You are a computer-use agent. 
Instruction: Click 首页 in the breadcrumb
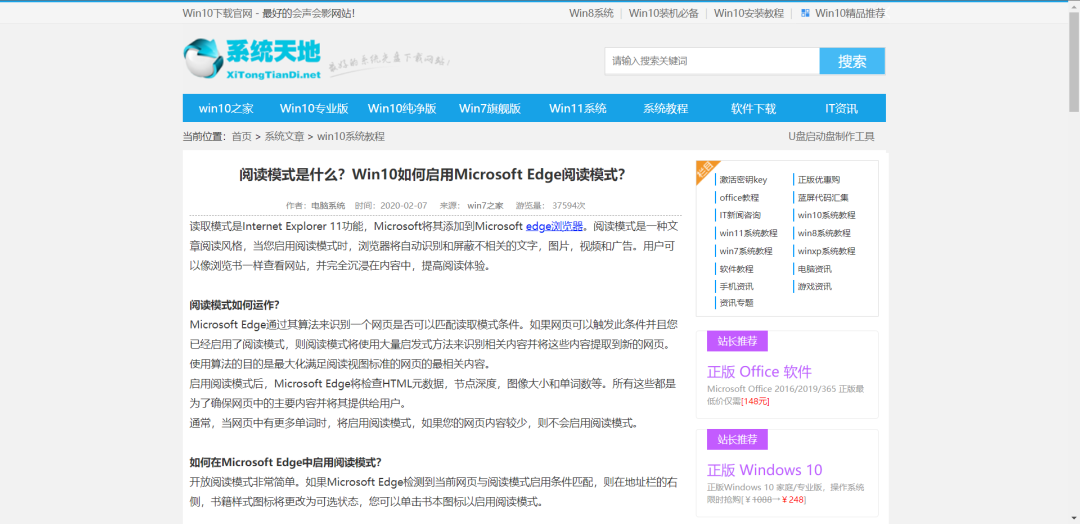(242, 136)
